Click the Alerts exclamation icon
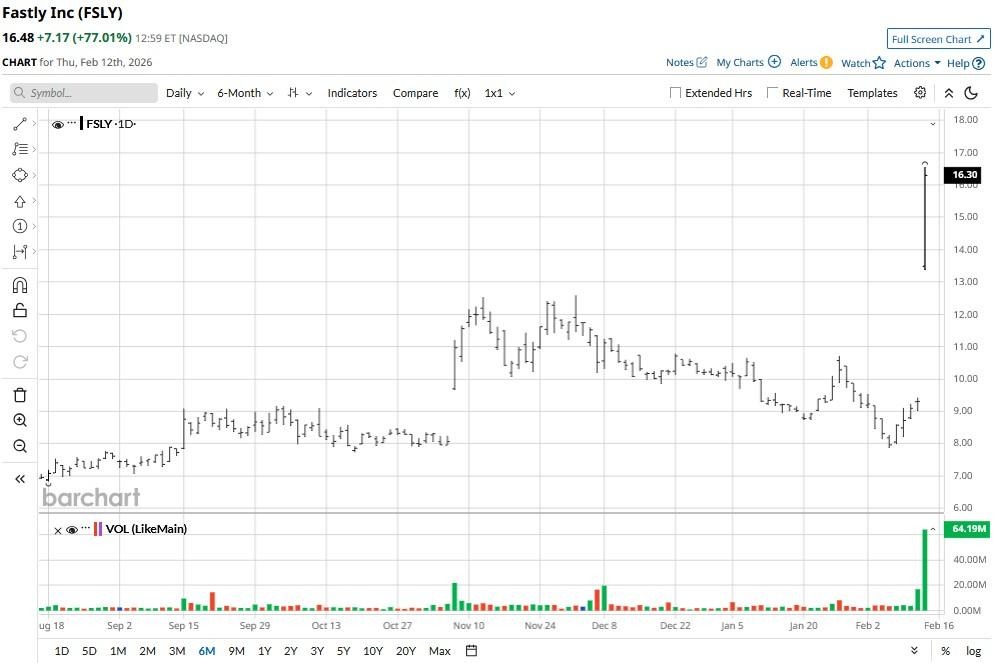Viewport: 994px width, 663px height. click(826, 62)
